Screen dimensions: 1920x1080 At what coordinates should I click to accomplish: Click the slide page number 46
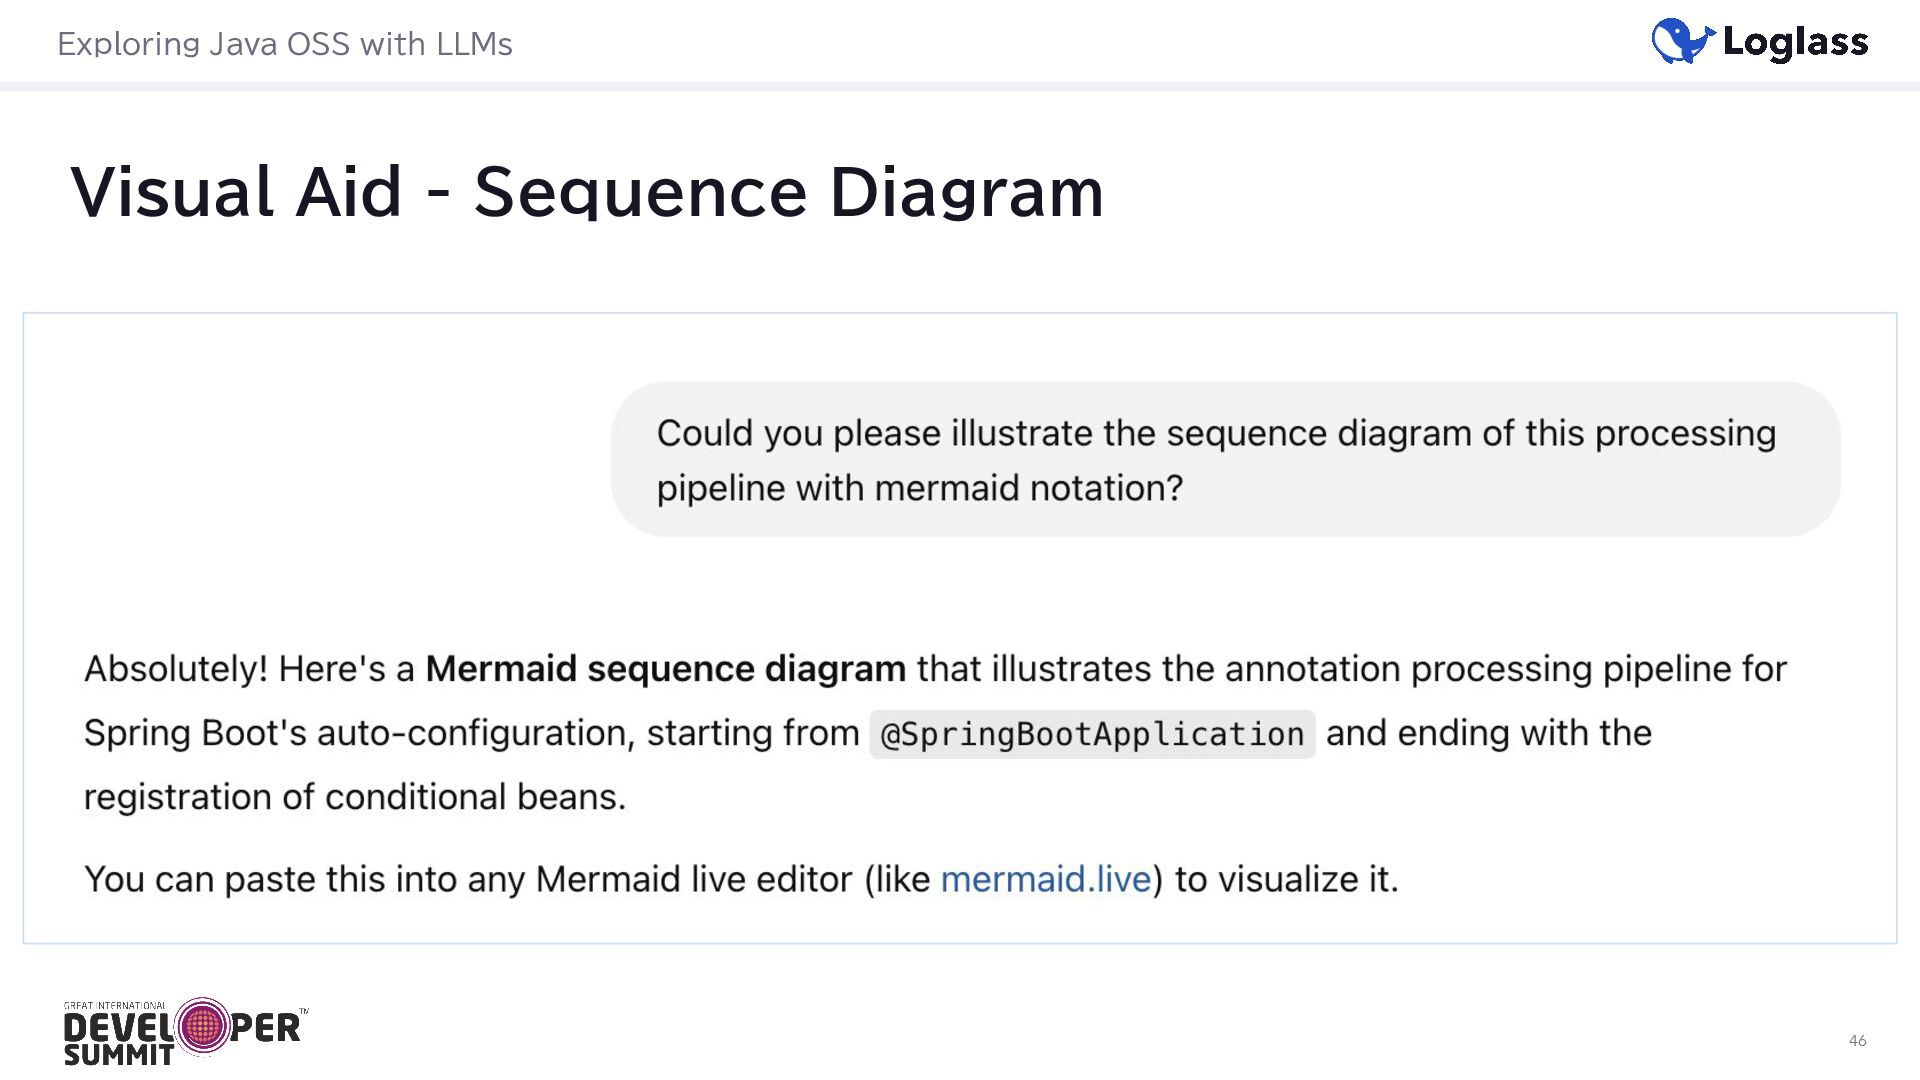click(1857, 1041)
